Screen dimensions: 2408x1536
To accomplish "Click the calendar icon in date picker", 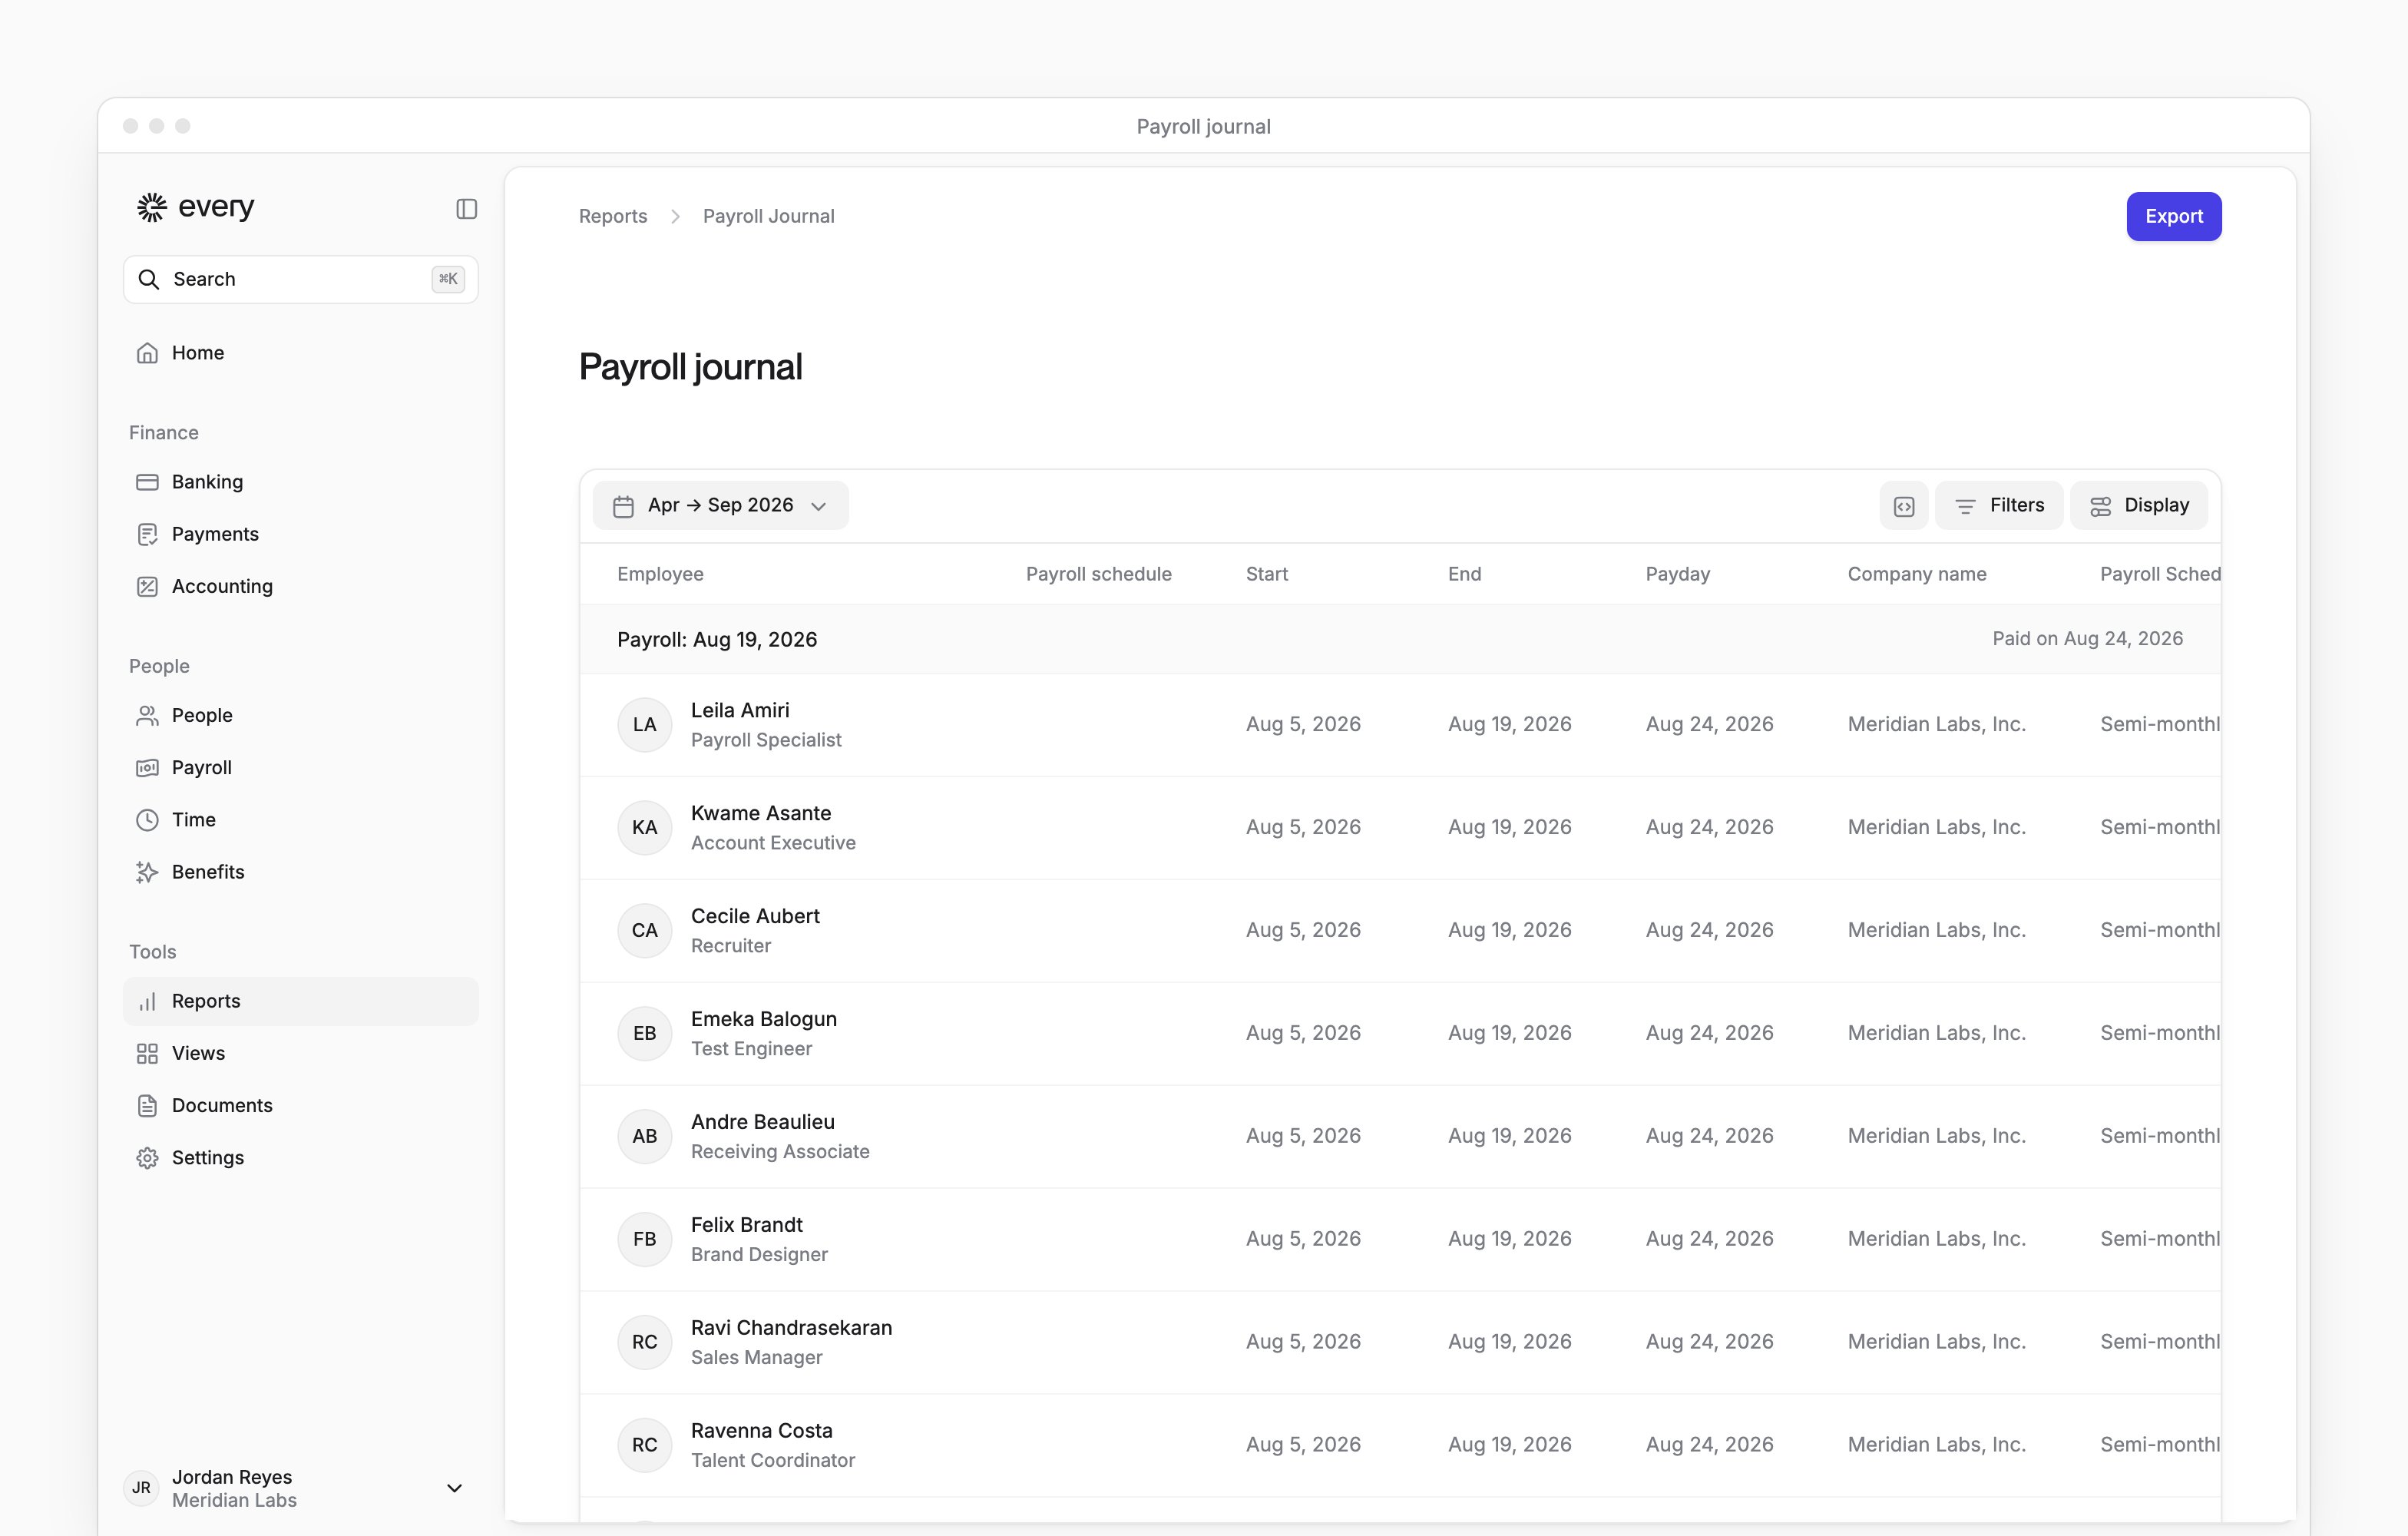I will [x=623, y=506].
